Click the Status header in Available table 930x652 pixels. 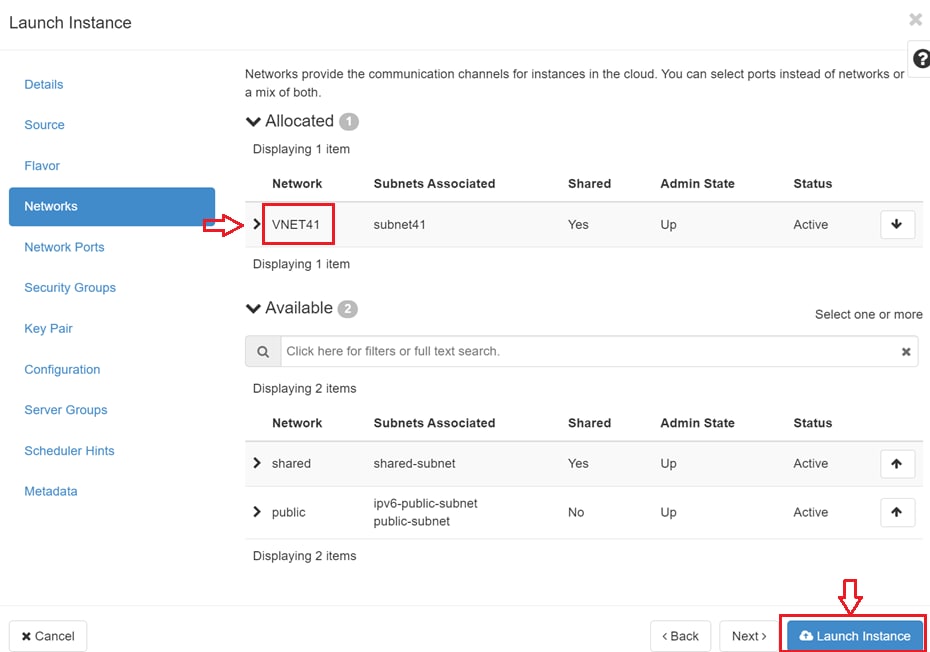[813, 423]
